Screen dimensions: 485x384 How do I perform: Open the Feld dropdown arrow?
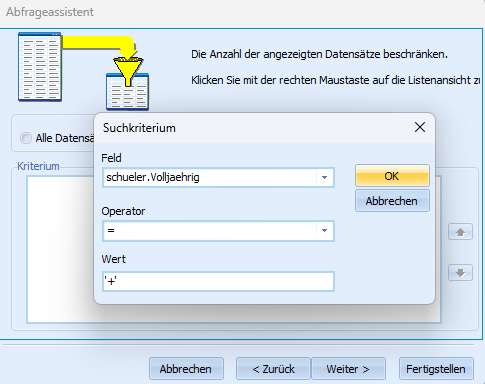[324, 177]
